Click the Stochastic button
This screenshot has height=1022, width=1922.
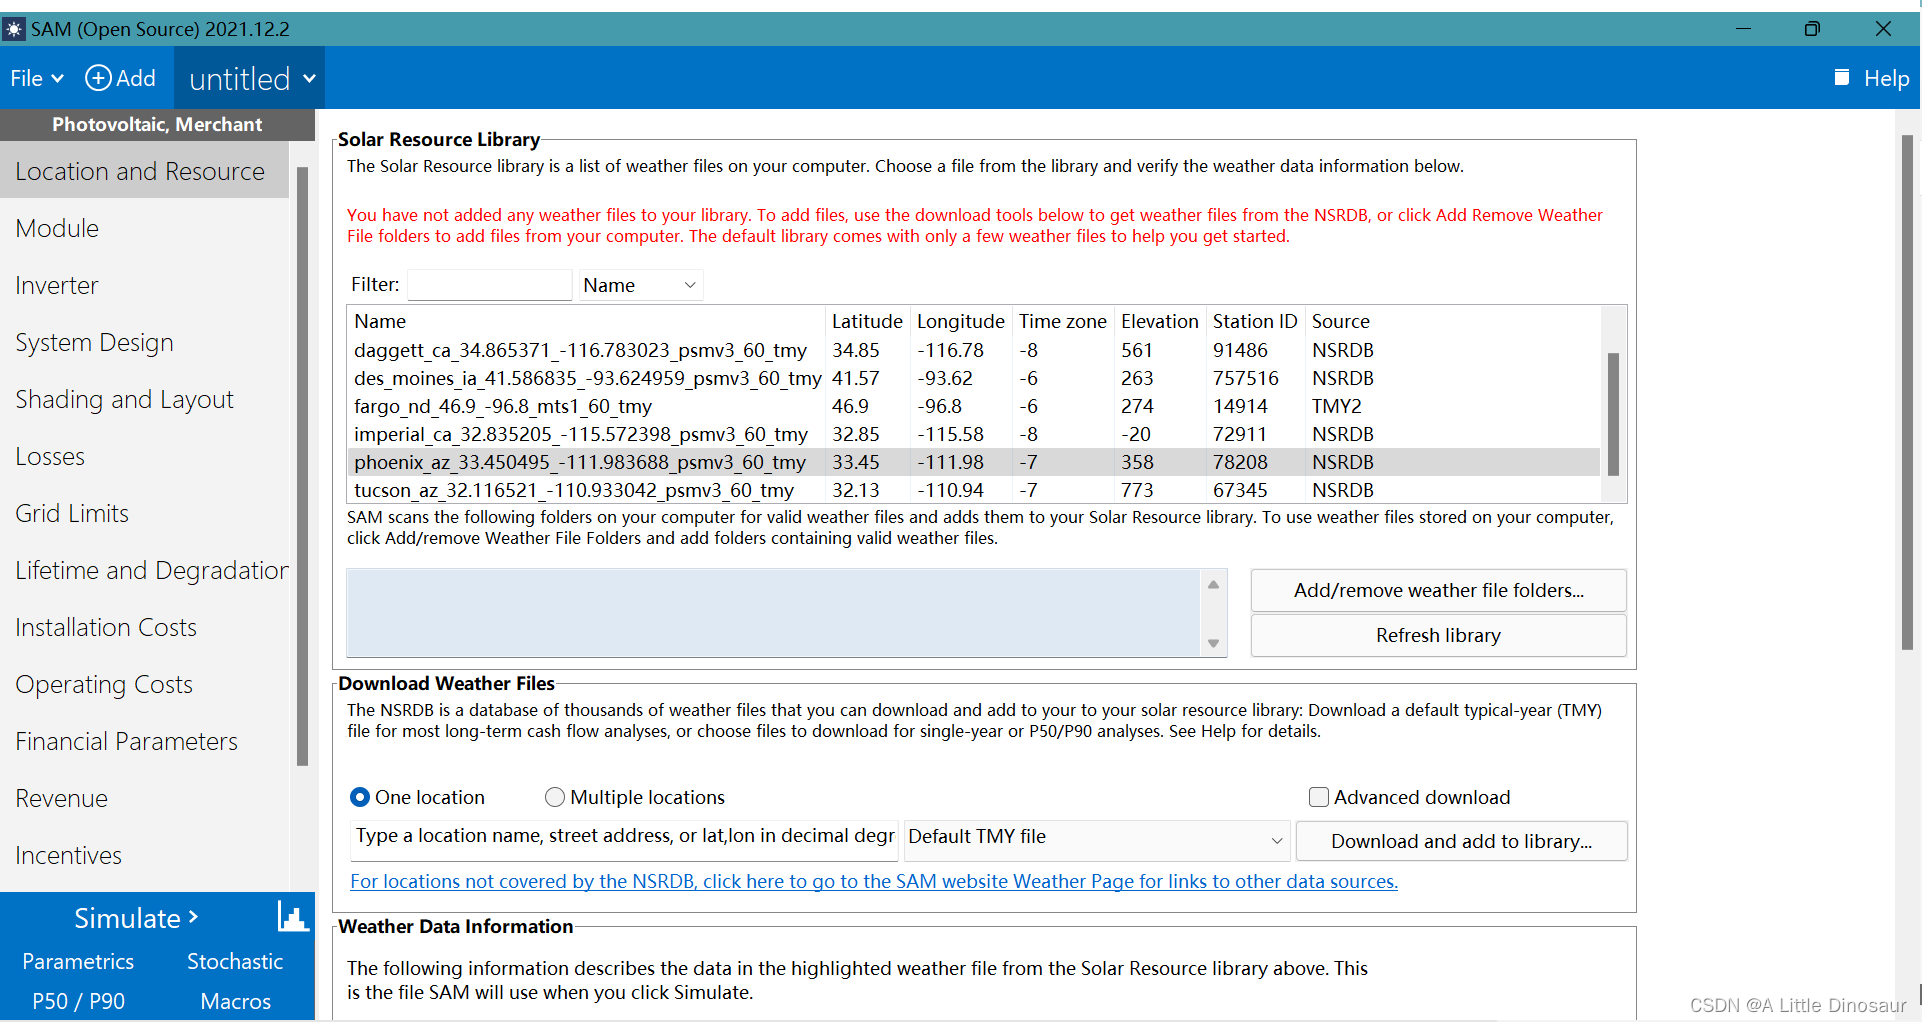tap(235, 961)
